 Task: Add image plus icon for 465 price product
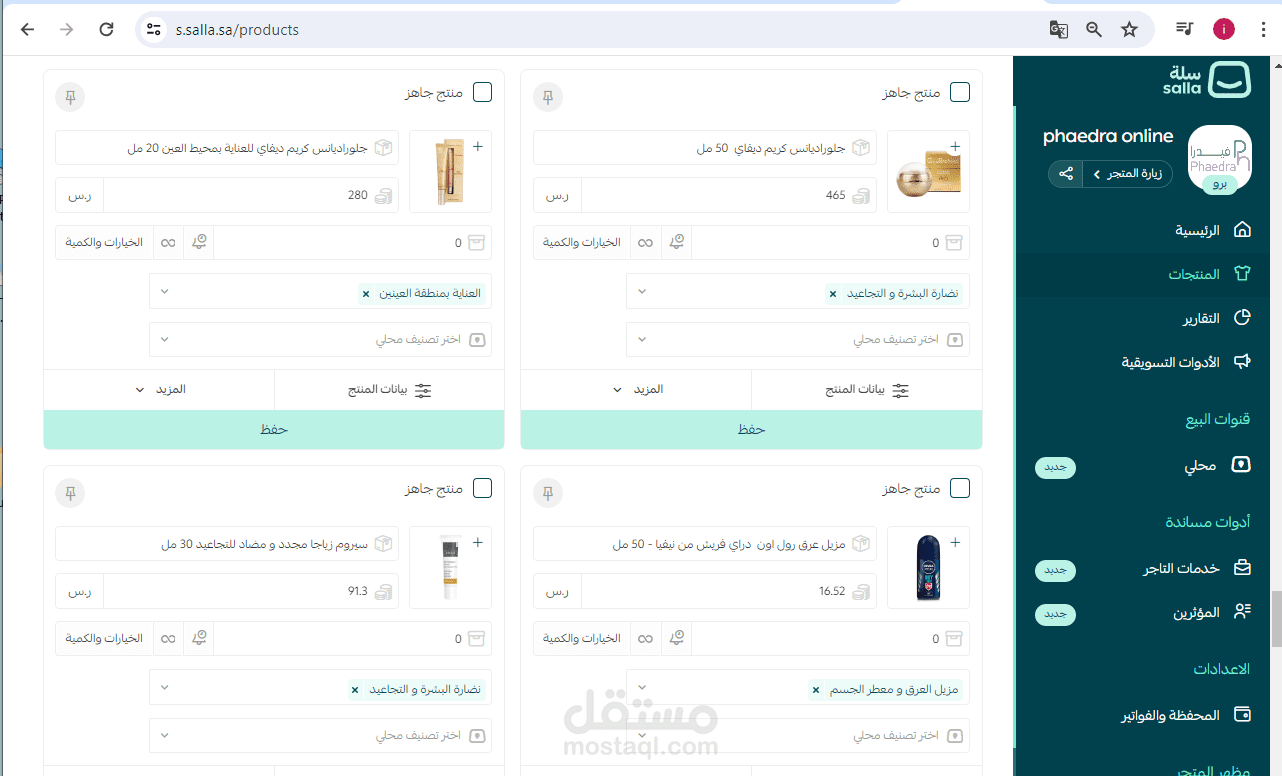click(955, 146)
